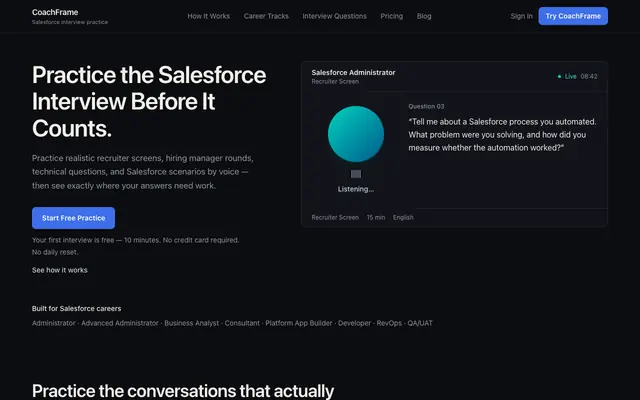Click the 15 min duration tag
Image resolution: width=640 pixels, height=400 pixels.
(376, 218)
